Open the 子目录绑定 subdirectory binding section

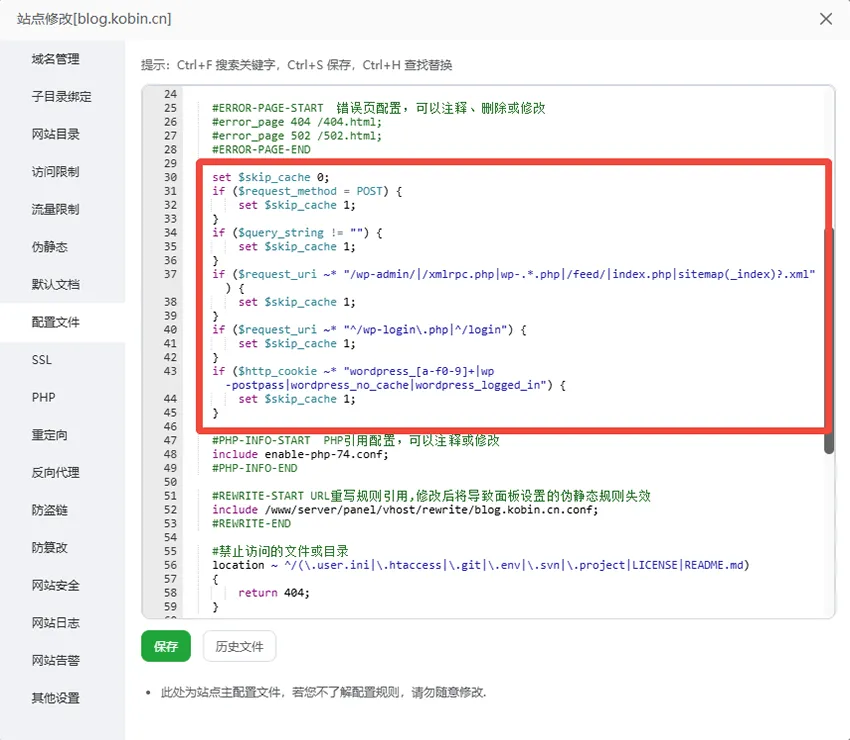pyautogui.click(x=62, y=96)
